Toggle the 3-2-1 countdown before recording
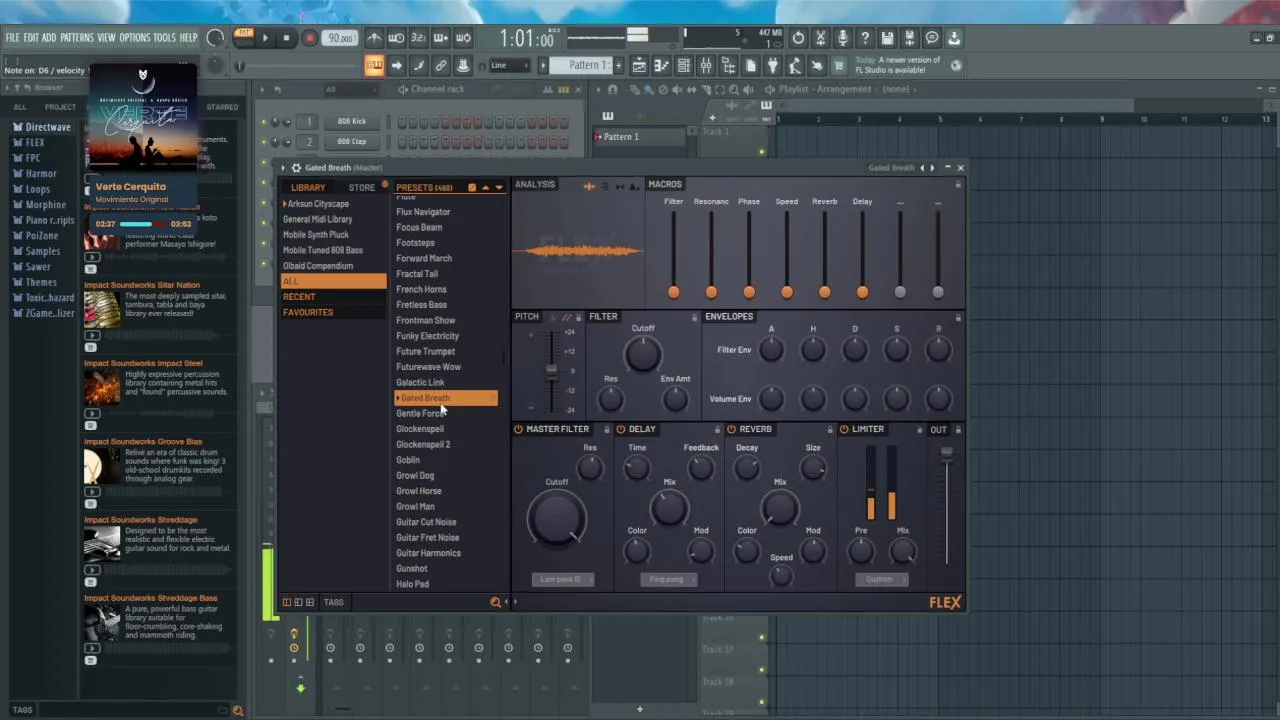Viewport: 1280px width, 720px height. [x=418, y=38]
